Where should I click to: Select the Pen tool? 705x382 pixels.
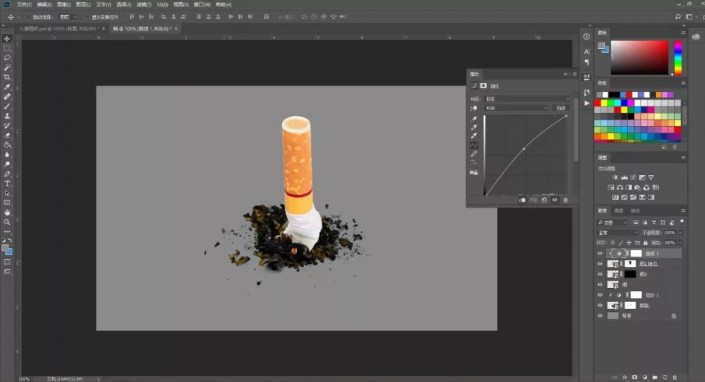(7, 174)
